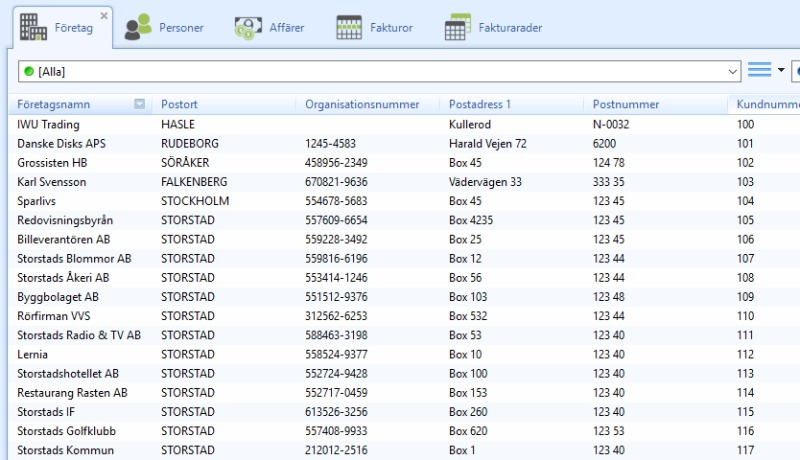Select the Storstads Åkeri AB row
Screen dimensions: 800x460
pos(404,277)
